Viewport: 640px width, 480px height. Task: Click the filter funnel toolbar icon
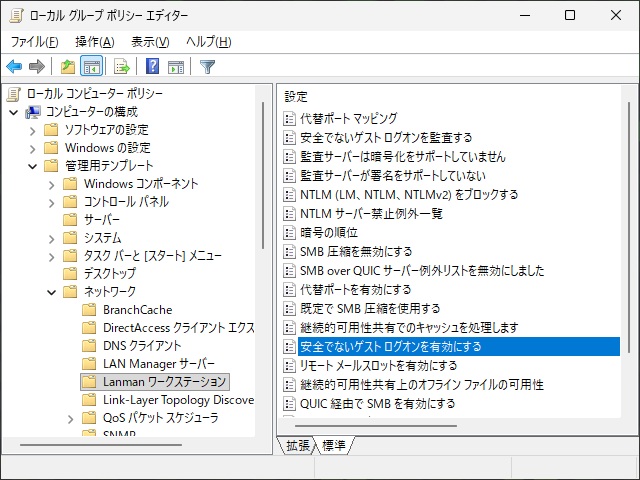click(x=207, y=67)
